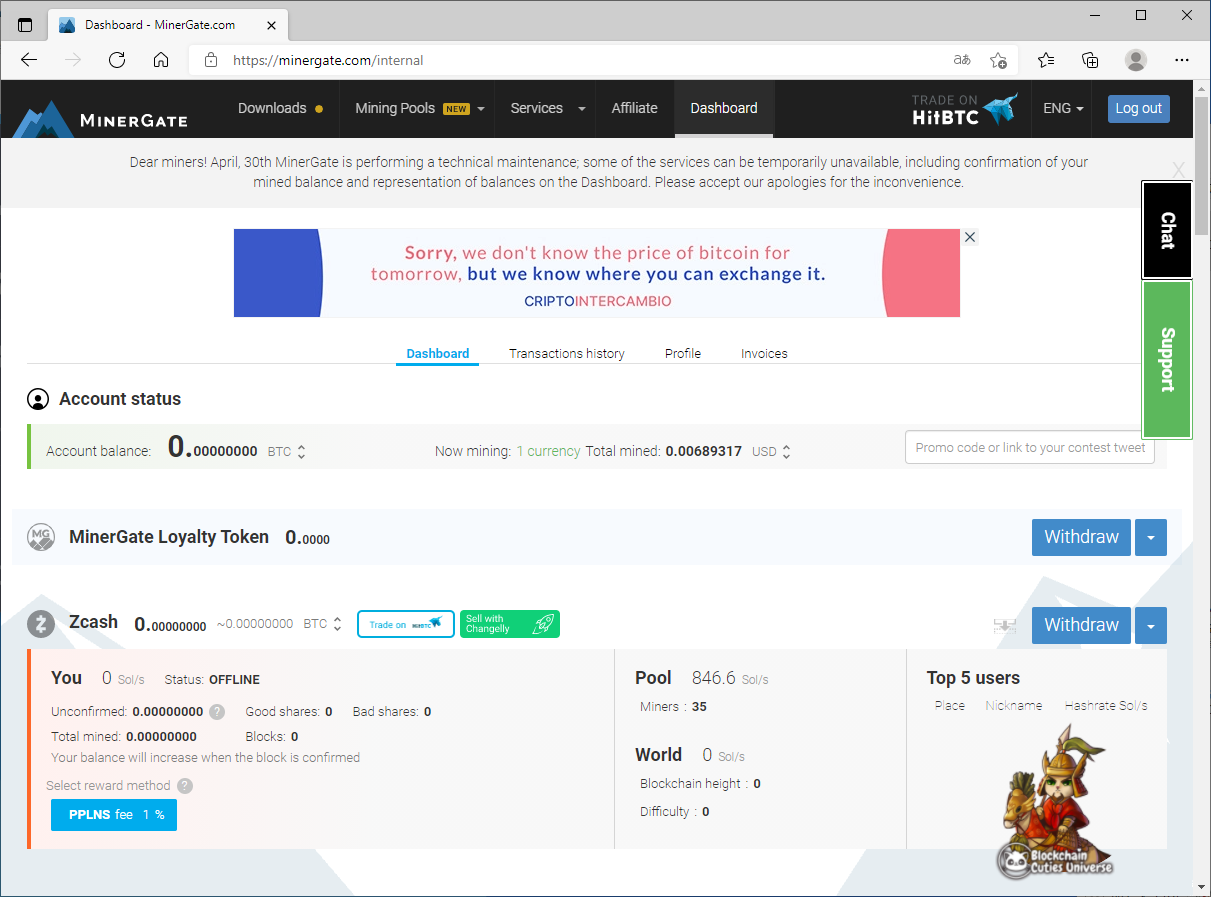Switch to Transactions history tab
1211x897 pixels.
pos(567,354)
